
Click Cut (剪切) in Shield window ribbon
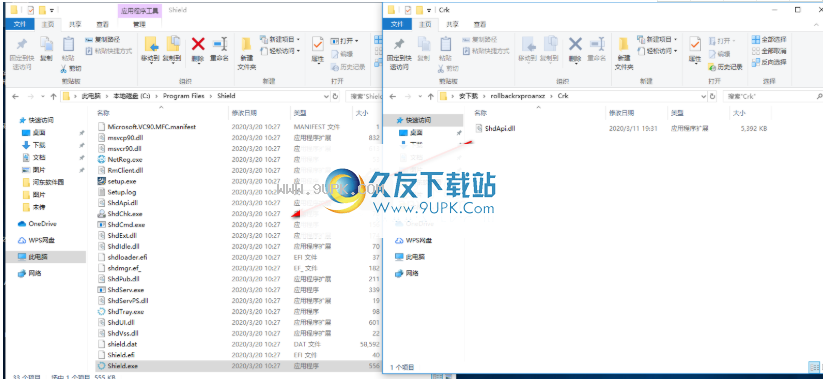tap(71, 68)
